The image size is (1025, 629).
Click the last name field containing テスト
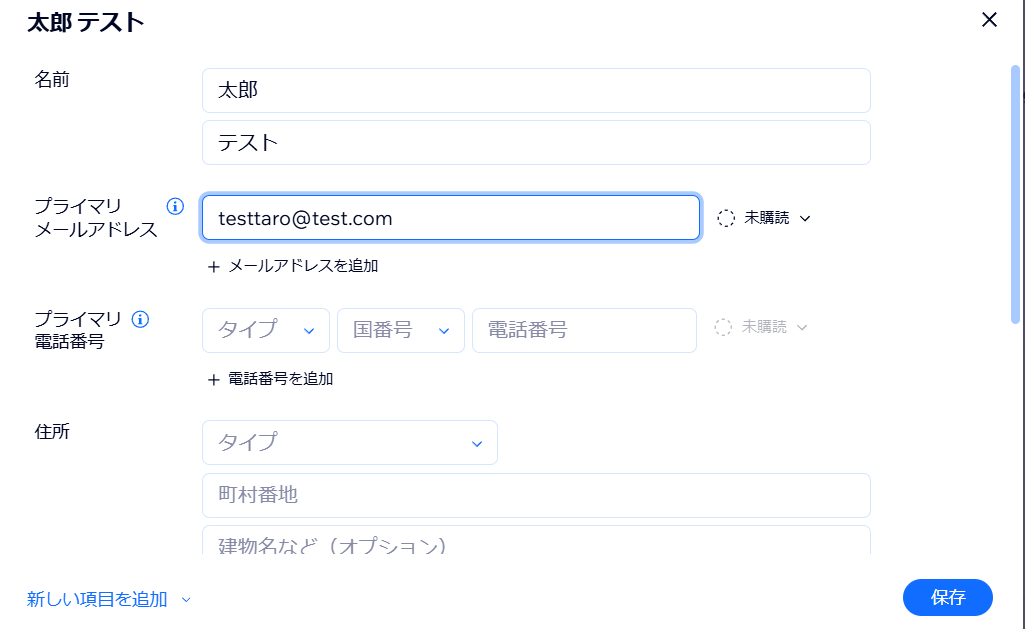(x=535, y=143)
